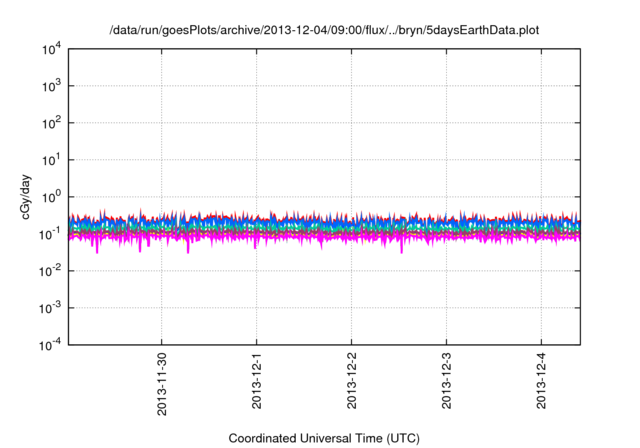Click the 10^2 y-axis tick label

[51, 123]
